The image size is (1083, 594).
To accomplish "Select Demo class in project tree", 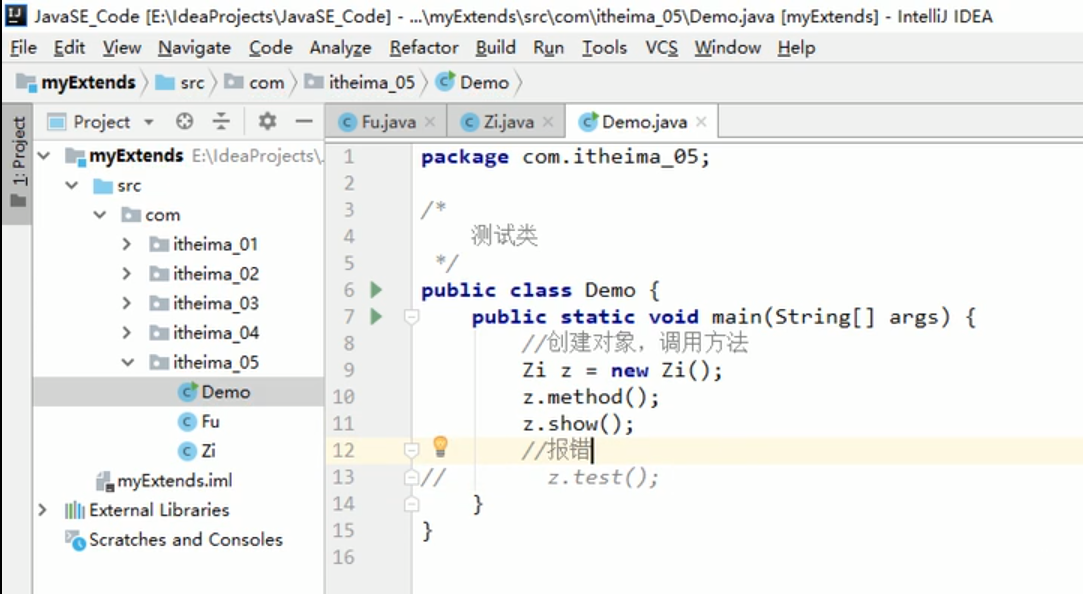I will 225,392.
